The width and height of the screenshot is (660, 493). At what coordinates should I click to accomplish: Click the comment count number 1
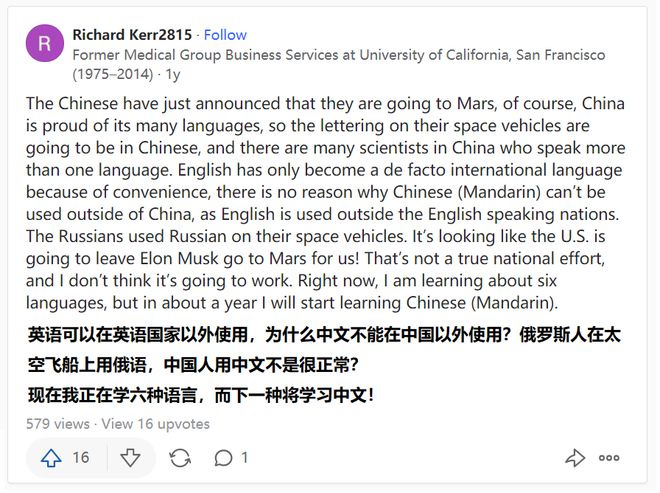point(245,458)
